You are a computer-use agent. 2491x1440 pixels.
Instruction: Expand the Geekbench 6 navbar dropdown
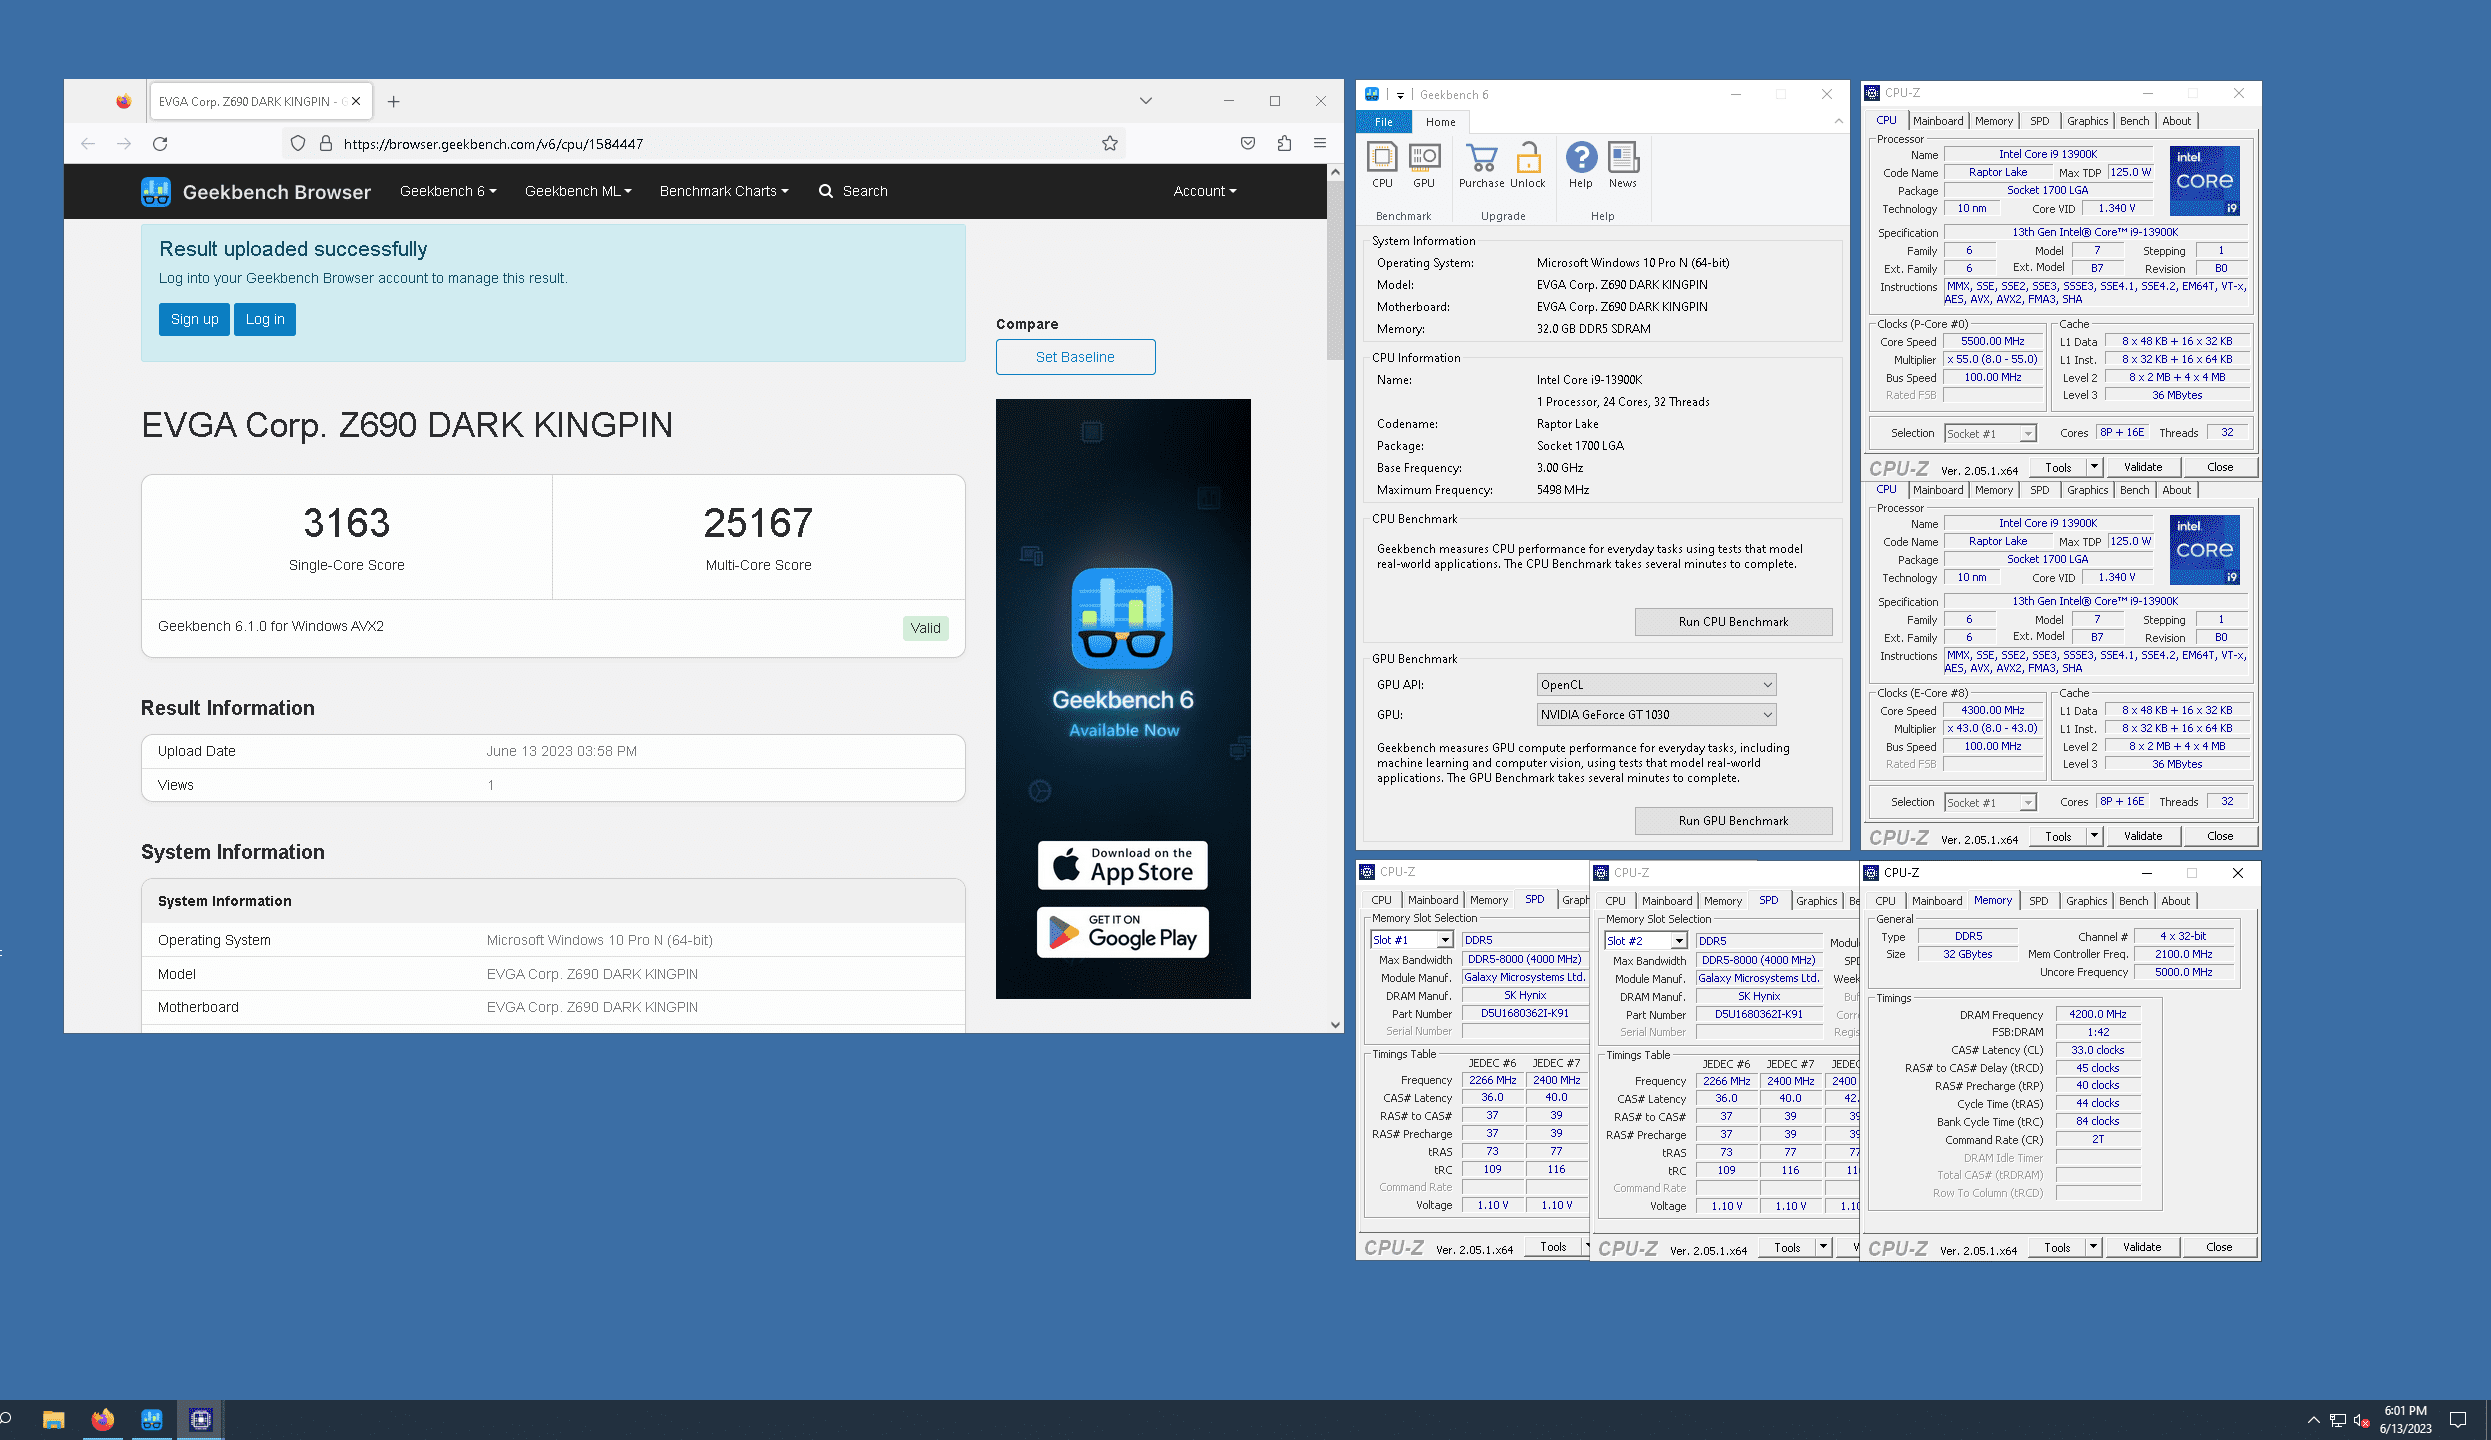pos(448,191)
